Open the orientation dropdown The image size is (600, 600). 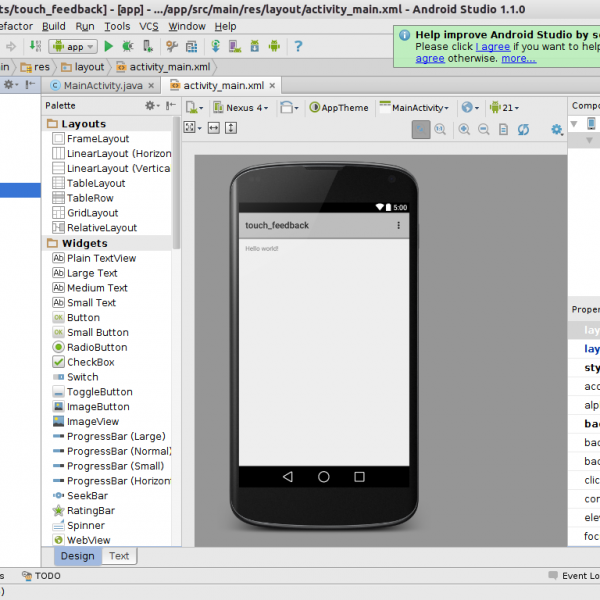(x=289, y=108)
